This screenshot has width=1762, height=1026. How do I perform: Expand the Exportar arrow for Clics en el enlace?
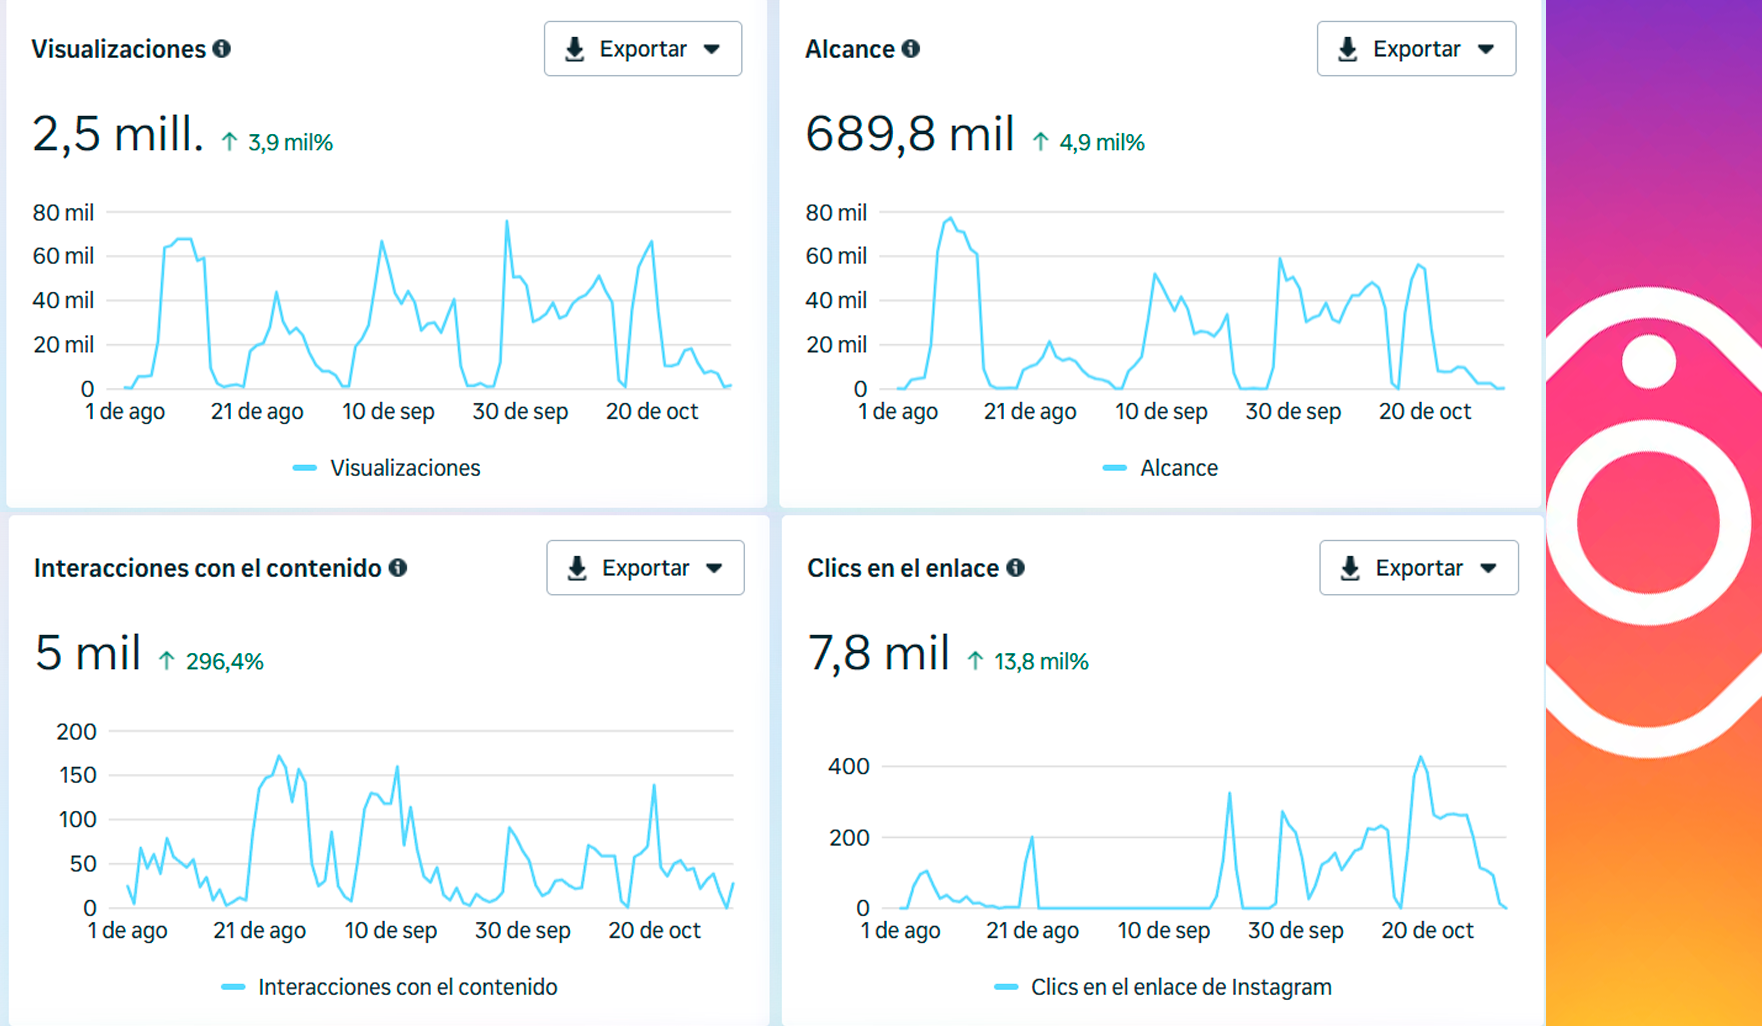pos(1488,568)
